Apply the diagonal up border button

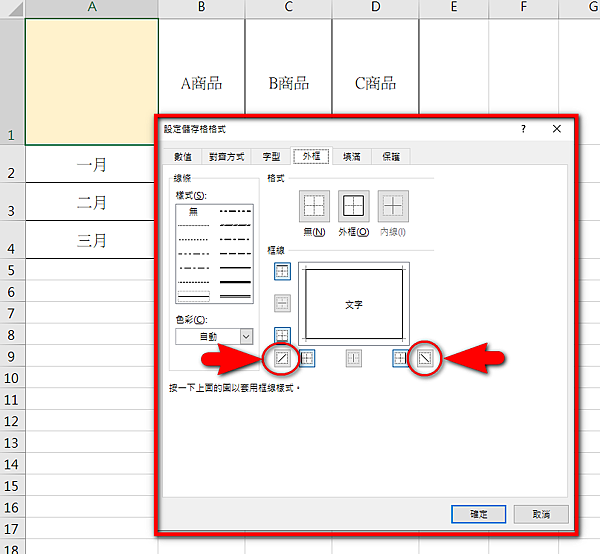coord(282,358)
